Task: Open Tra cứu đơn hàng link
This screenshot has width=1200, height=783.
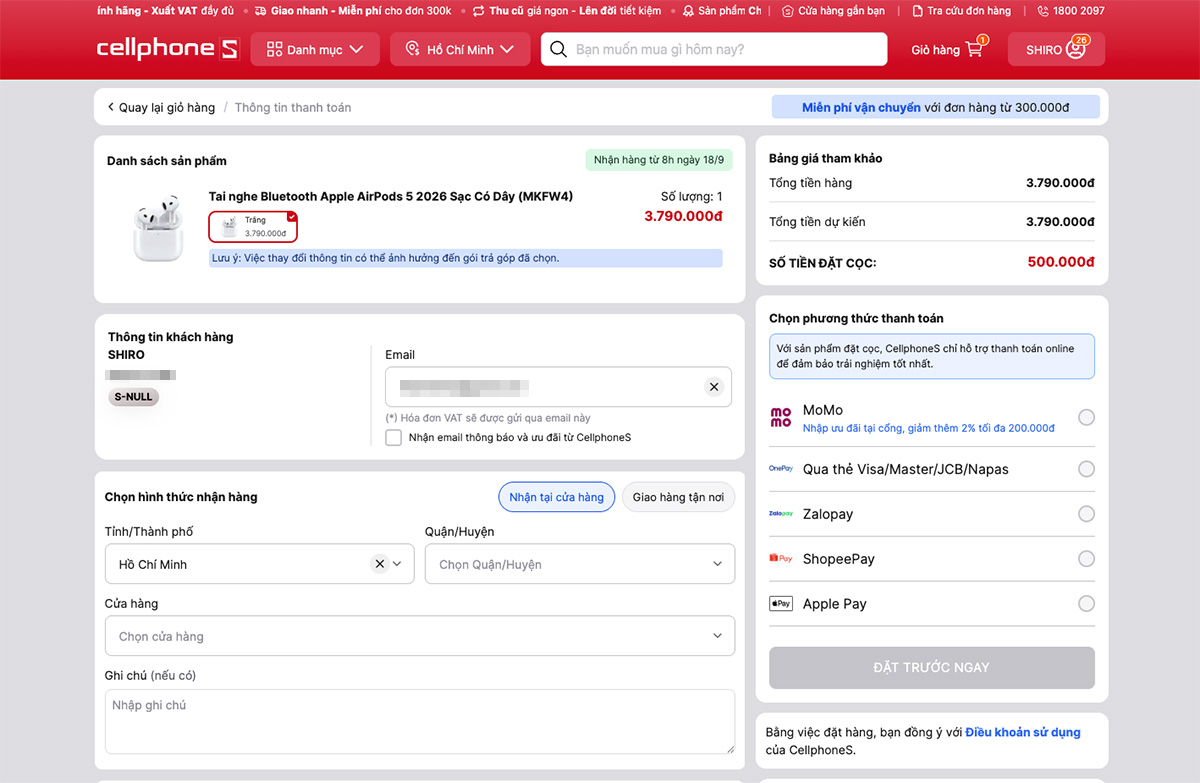Action: coord(962,11)
